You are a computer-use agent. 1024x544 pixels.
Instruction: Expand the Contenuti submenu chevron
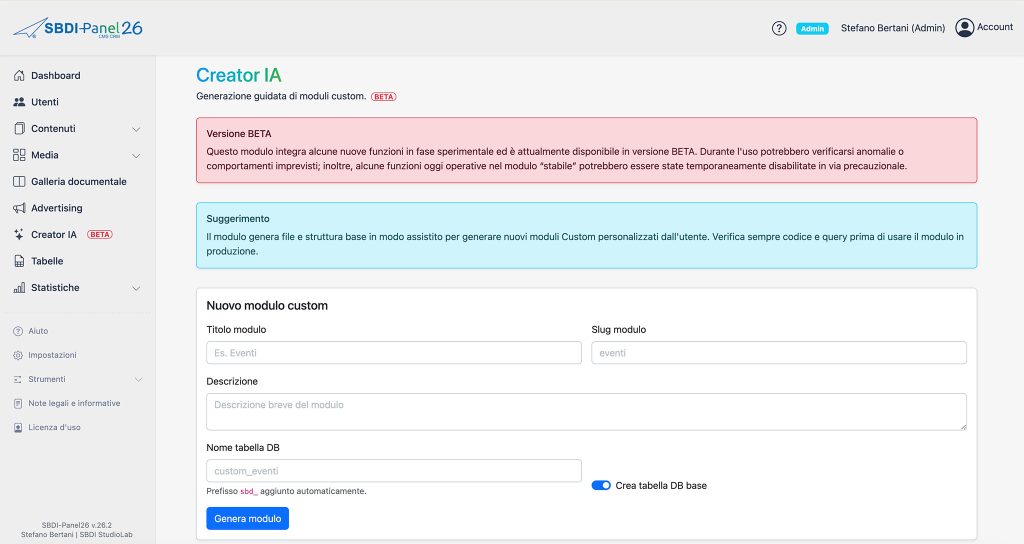tap(137, 129)
